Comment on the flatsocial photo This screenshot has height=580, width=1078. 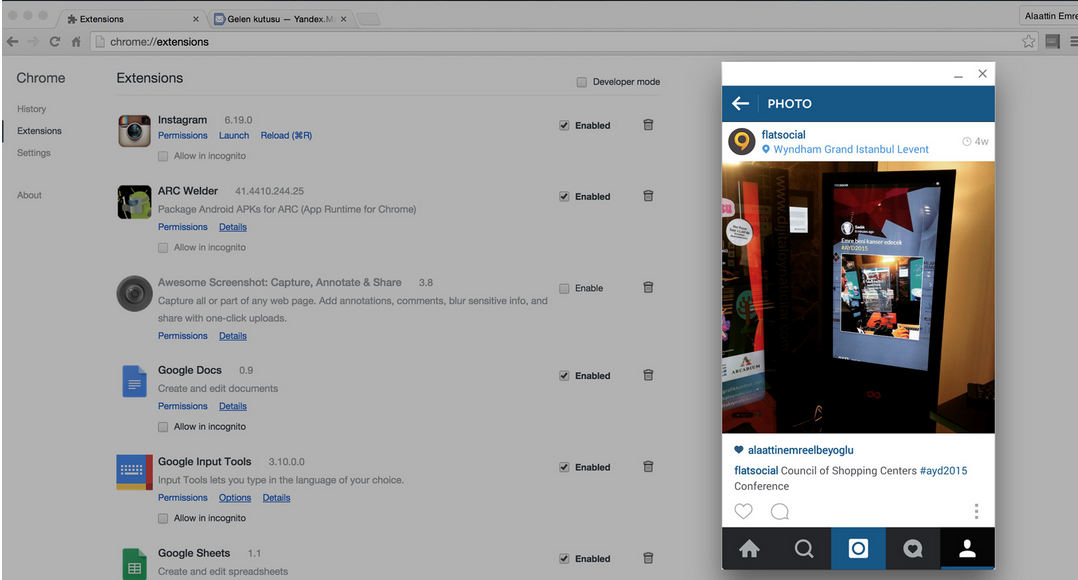pos(780,511)
